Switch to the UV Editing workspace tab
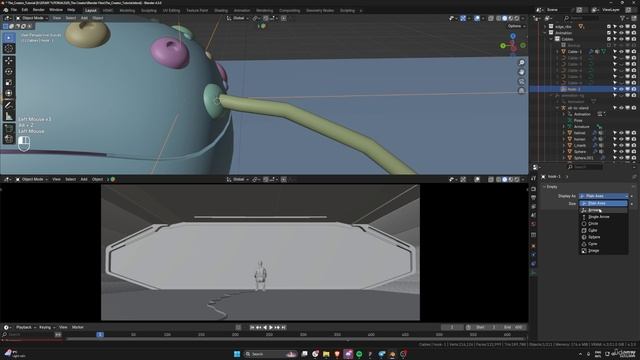This screenshot has height=360, width=640. (171, 11)
